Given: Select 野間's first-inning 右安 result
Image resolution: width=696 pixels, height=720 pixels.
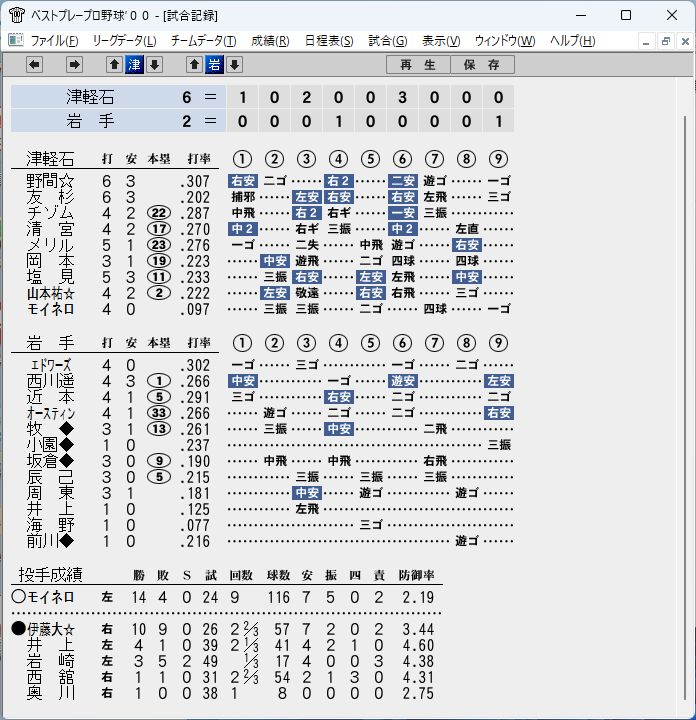Looking at the screenshot, I should click(x=243, y=181).
